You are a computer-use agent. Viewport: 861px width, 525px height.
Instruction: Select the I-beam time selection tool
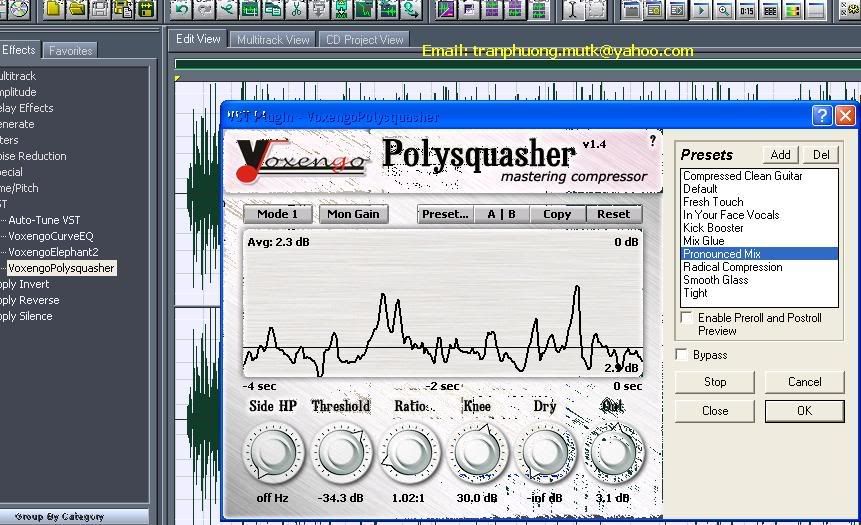pos(572,9)
